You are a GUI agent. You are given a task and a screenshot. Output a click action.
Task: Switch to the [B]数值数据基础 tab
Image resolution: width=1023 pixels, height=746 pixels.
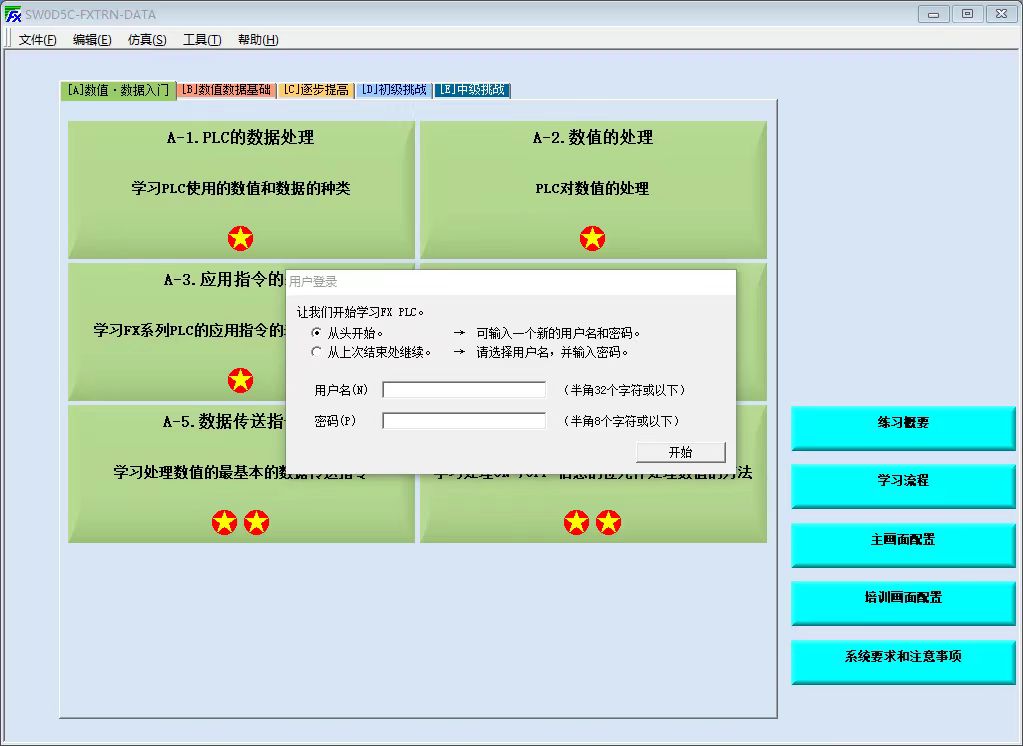227,90
